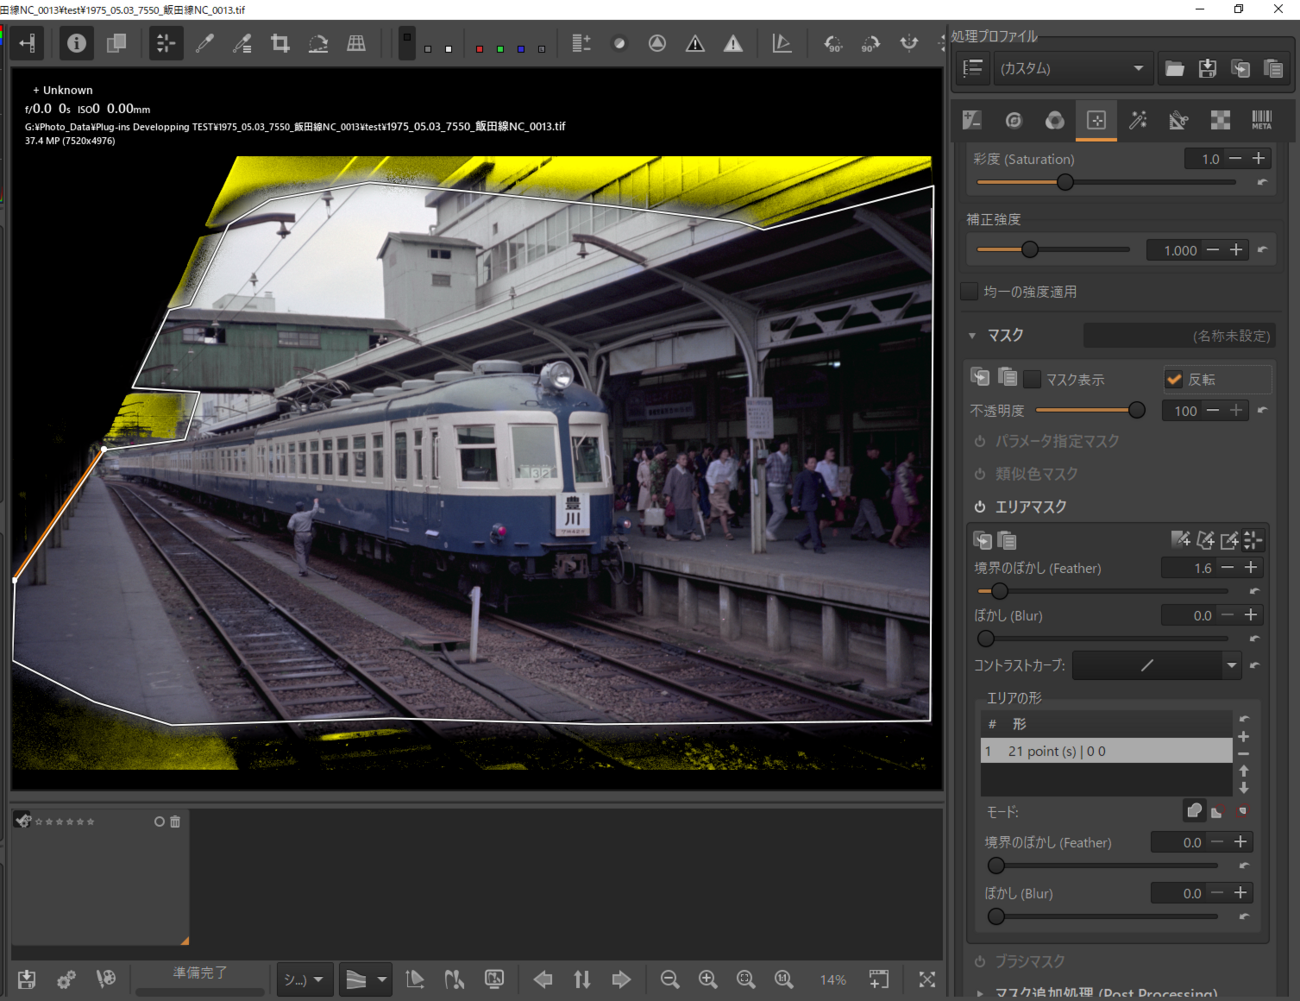Toggle the エリアマスク power button
The image size is (1300, 1001).
pos(980,507)
